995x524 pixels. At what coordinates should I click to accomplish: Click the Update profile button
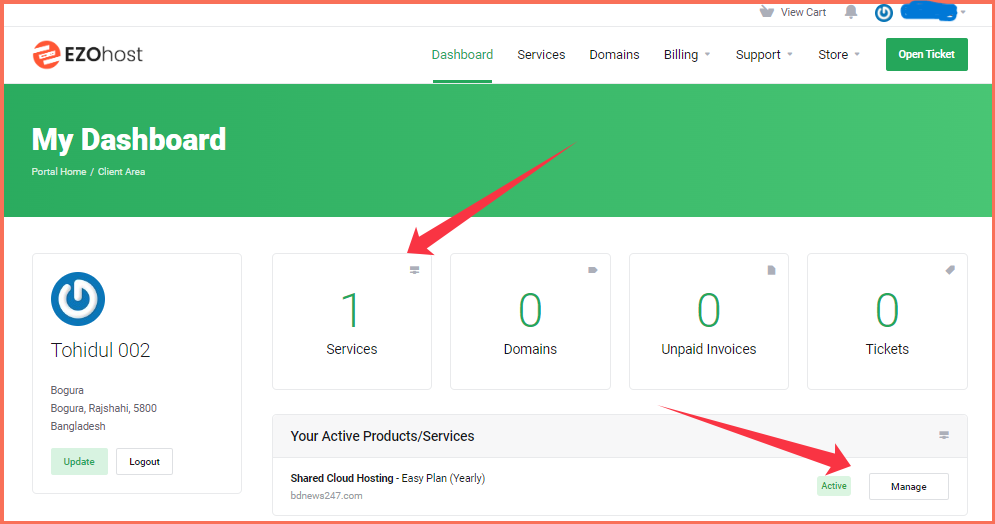pos(79,462)
